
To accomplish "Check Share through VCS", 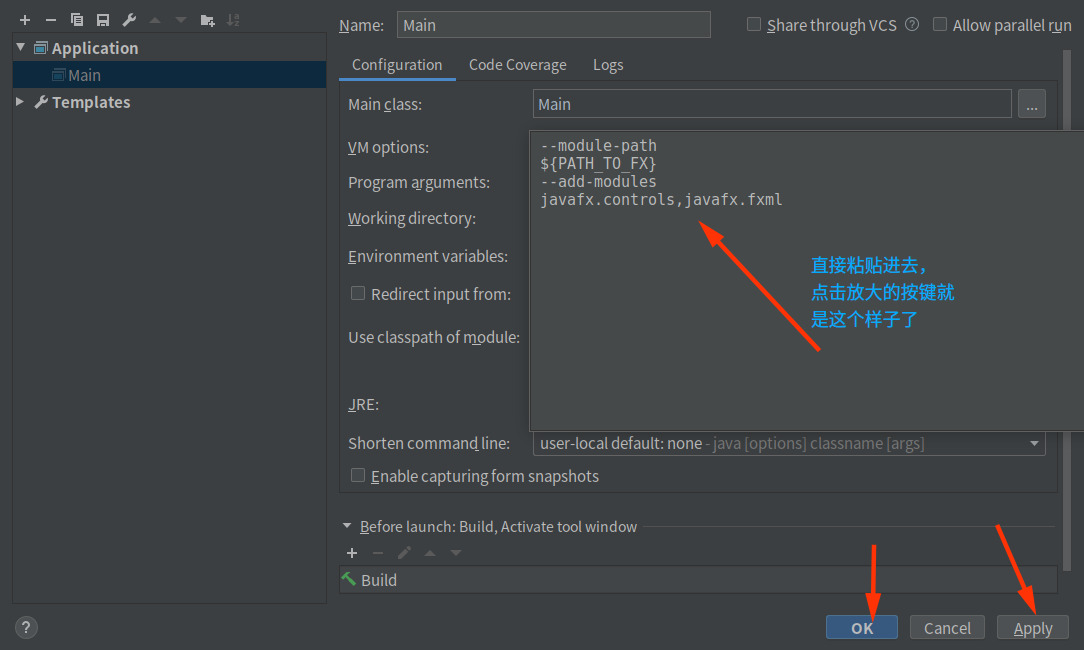I will tap(753, 24).
